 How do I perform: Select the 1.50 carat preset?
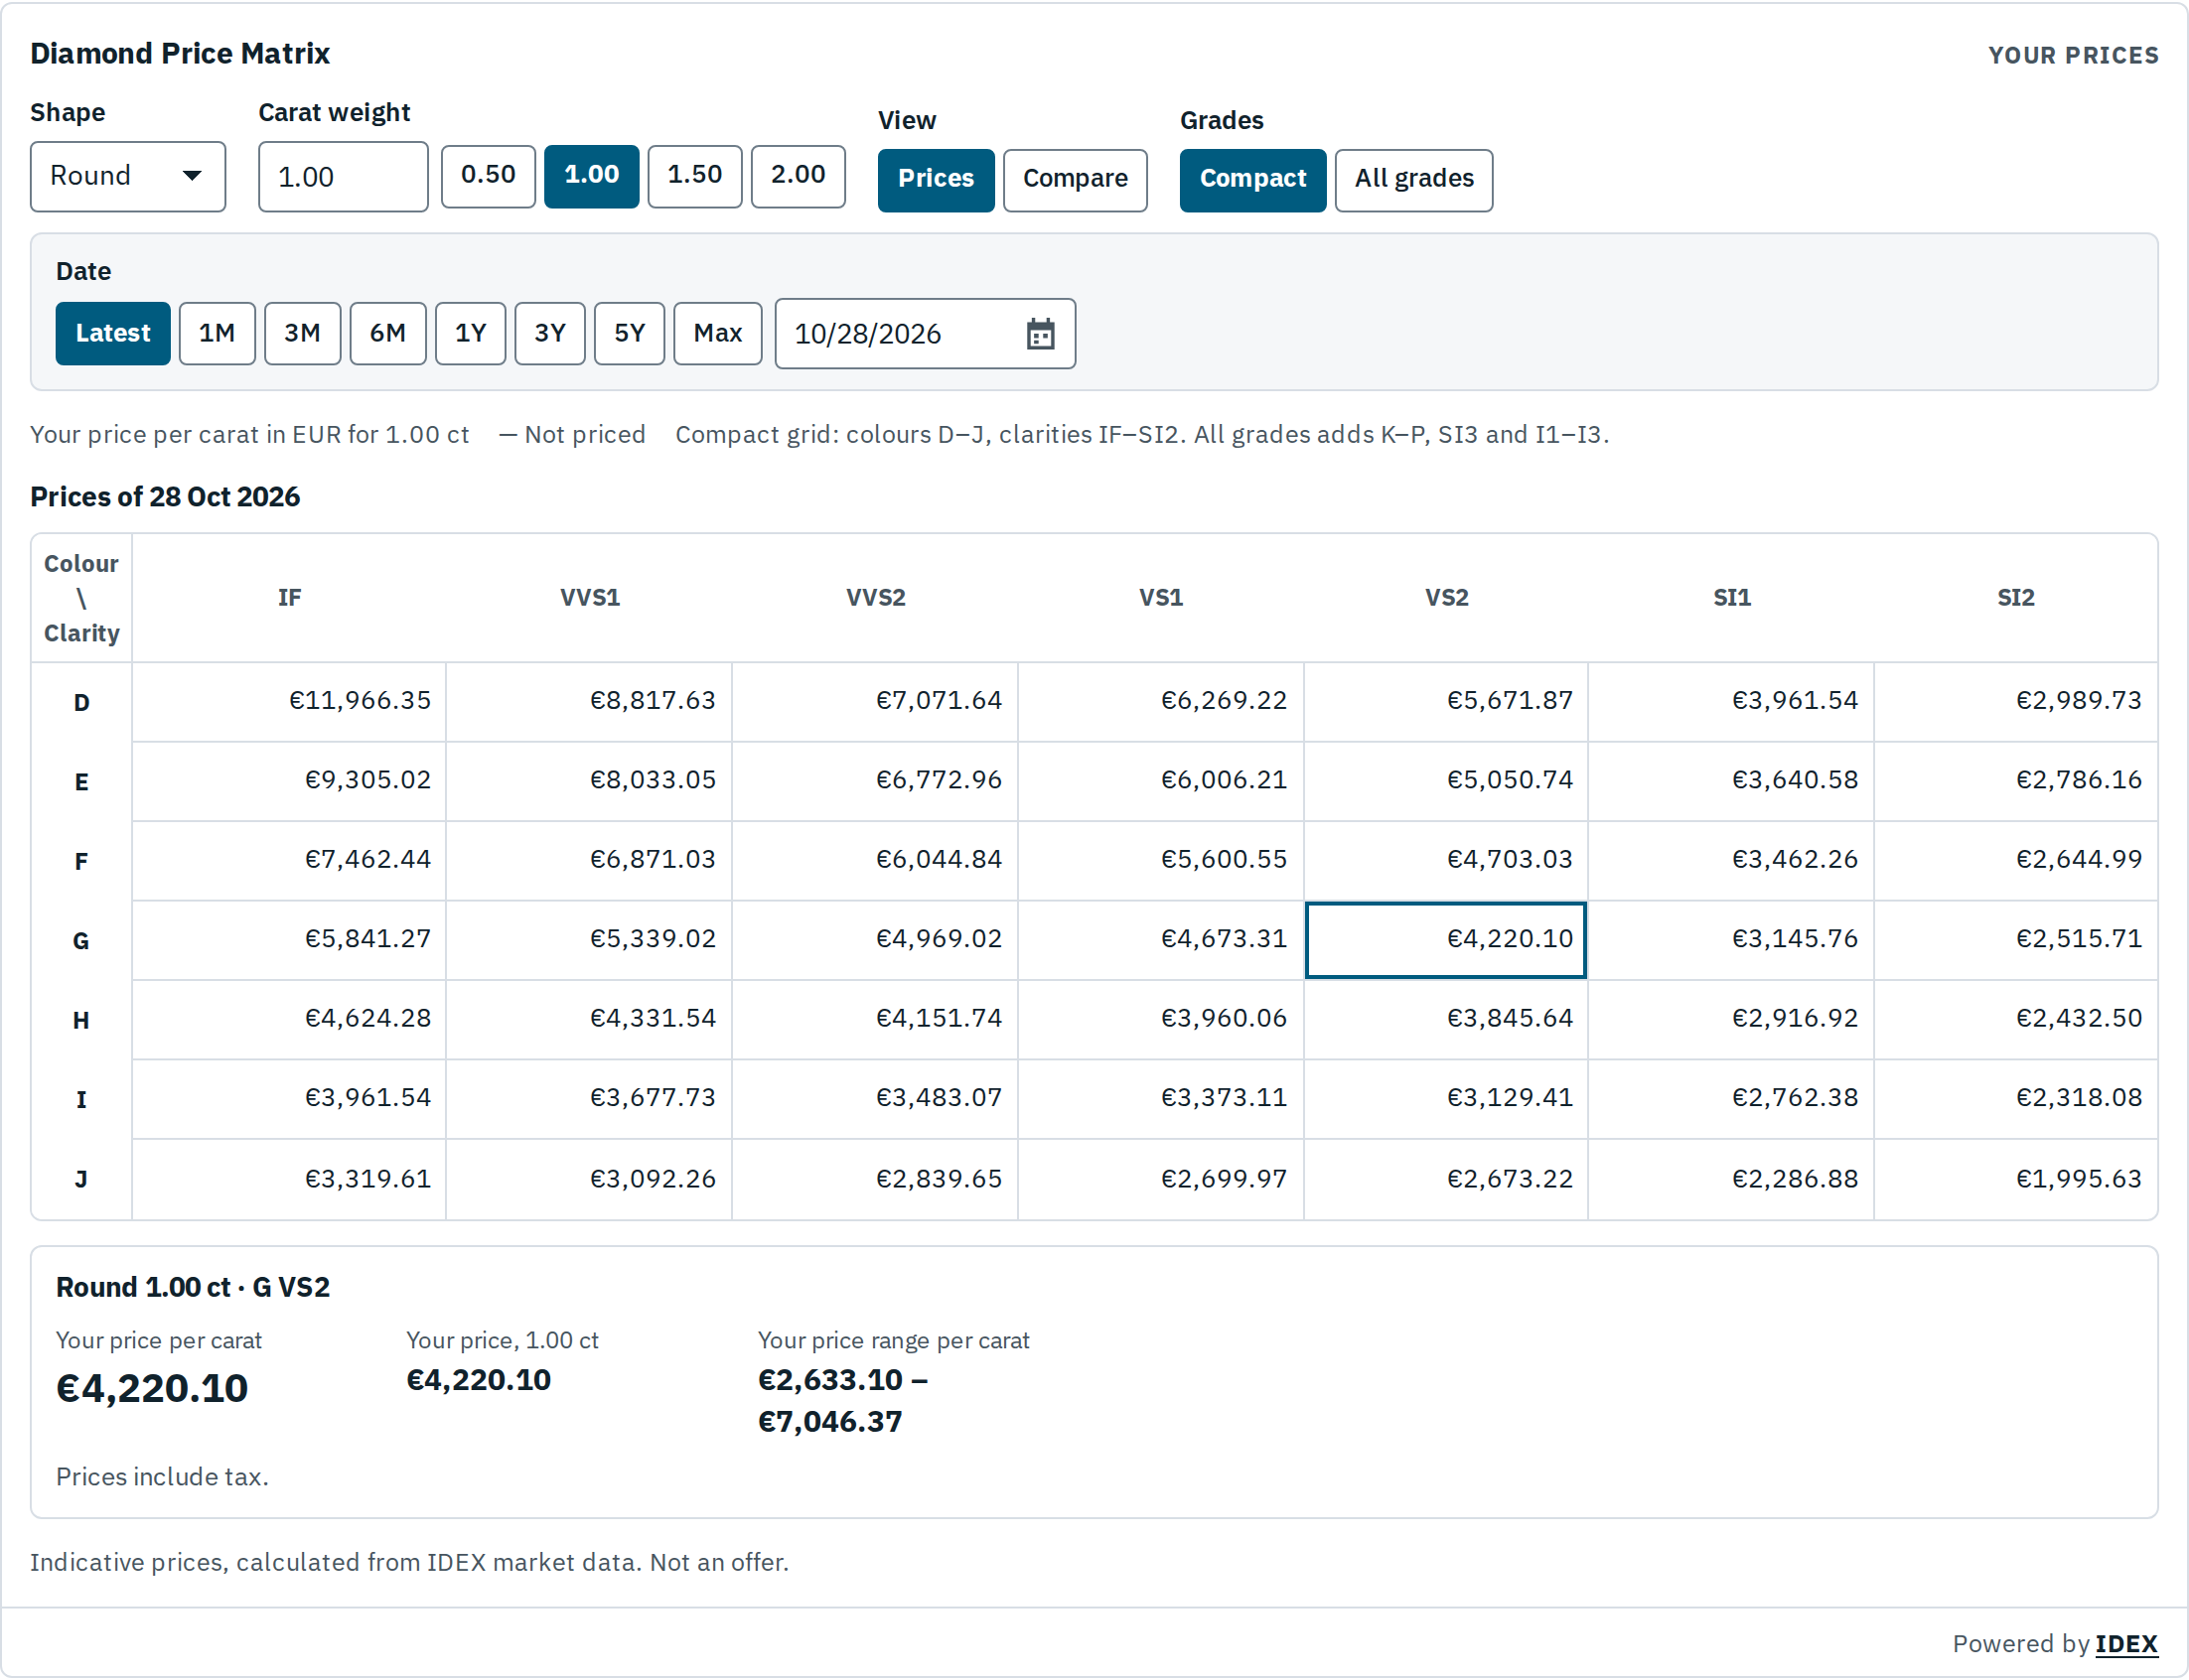click(x=695, y=176)
